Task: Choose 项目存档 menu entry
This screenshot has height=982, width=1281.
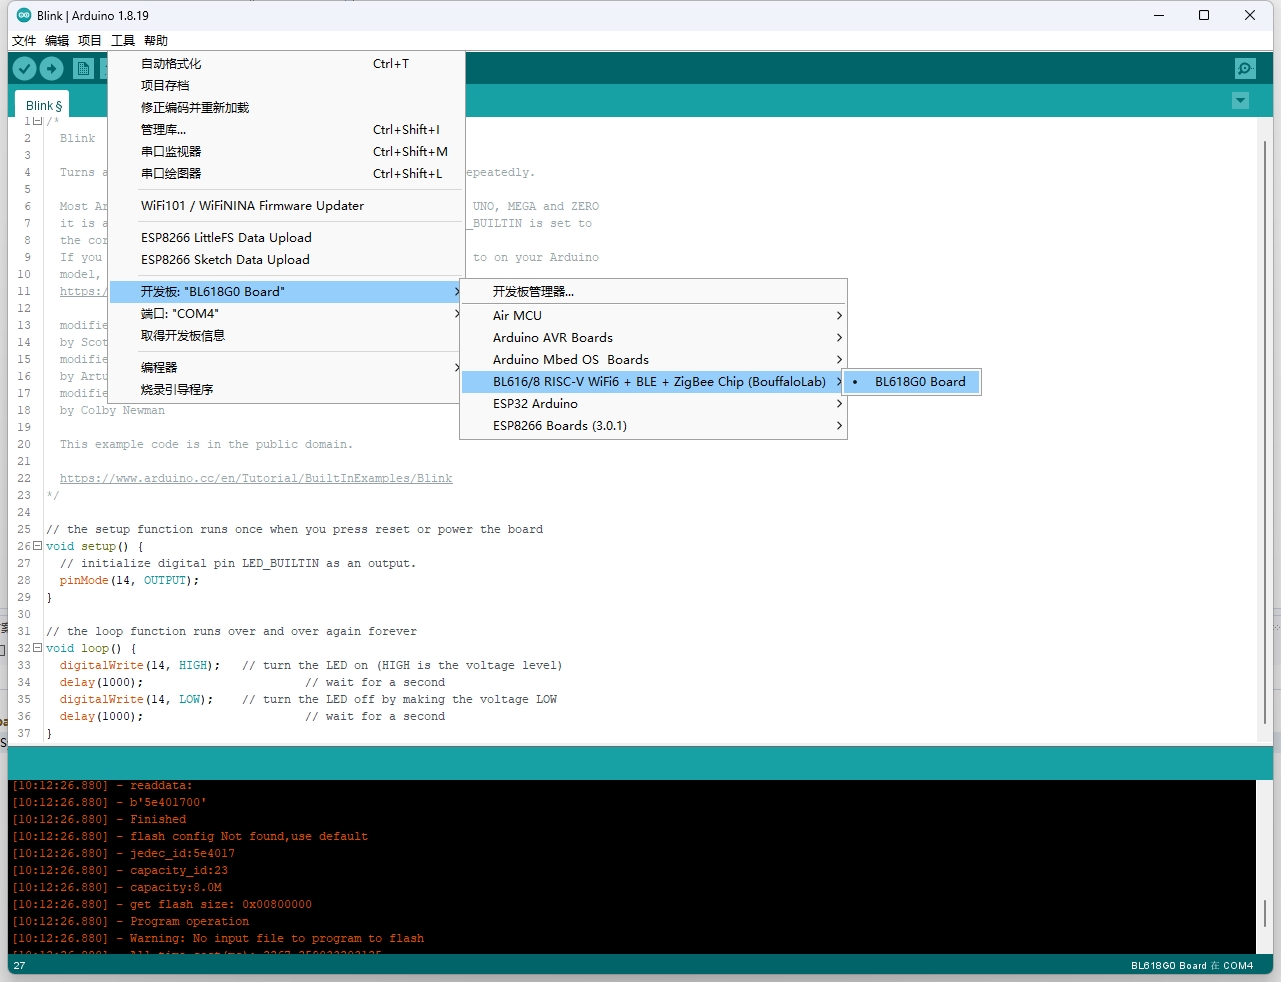Action: click(x=286, y=85)
